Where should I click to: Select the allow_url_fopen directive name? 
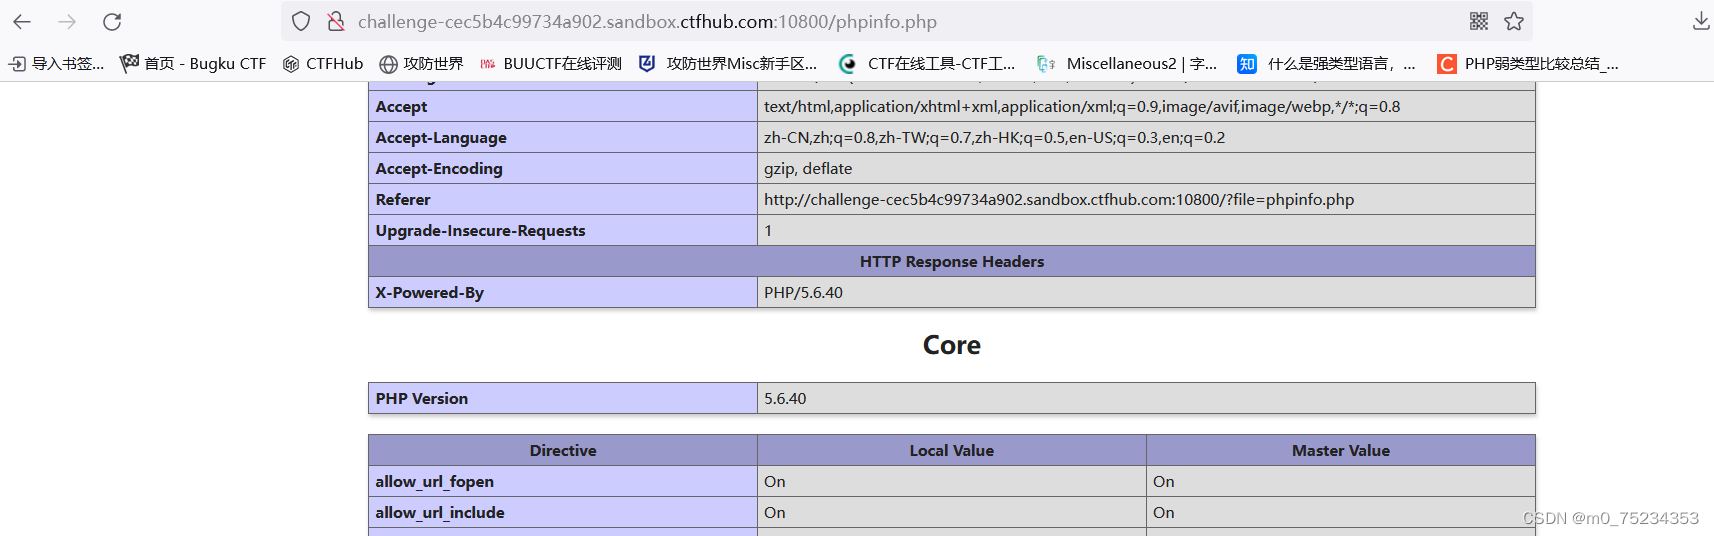click(x=434, y=481)
